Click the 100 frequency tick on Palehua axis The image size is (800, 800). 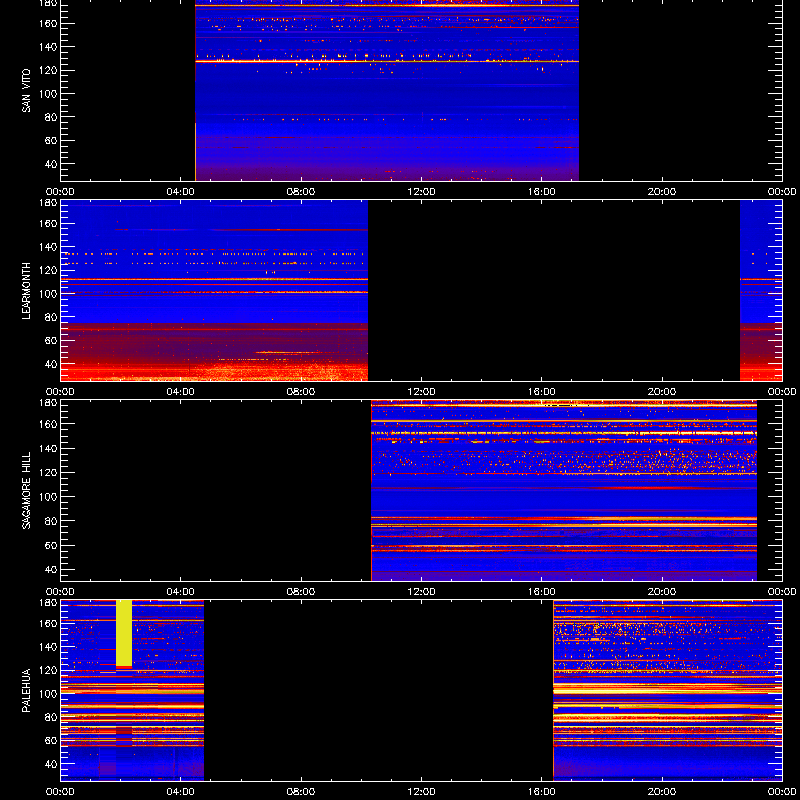[x=48, y=694]
